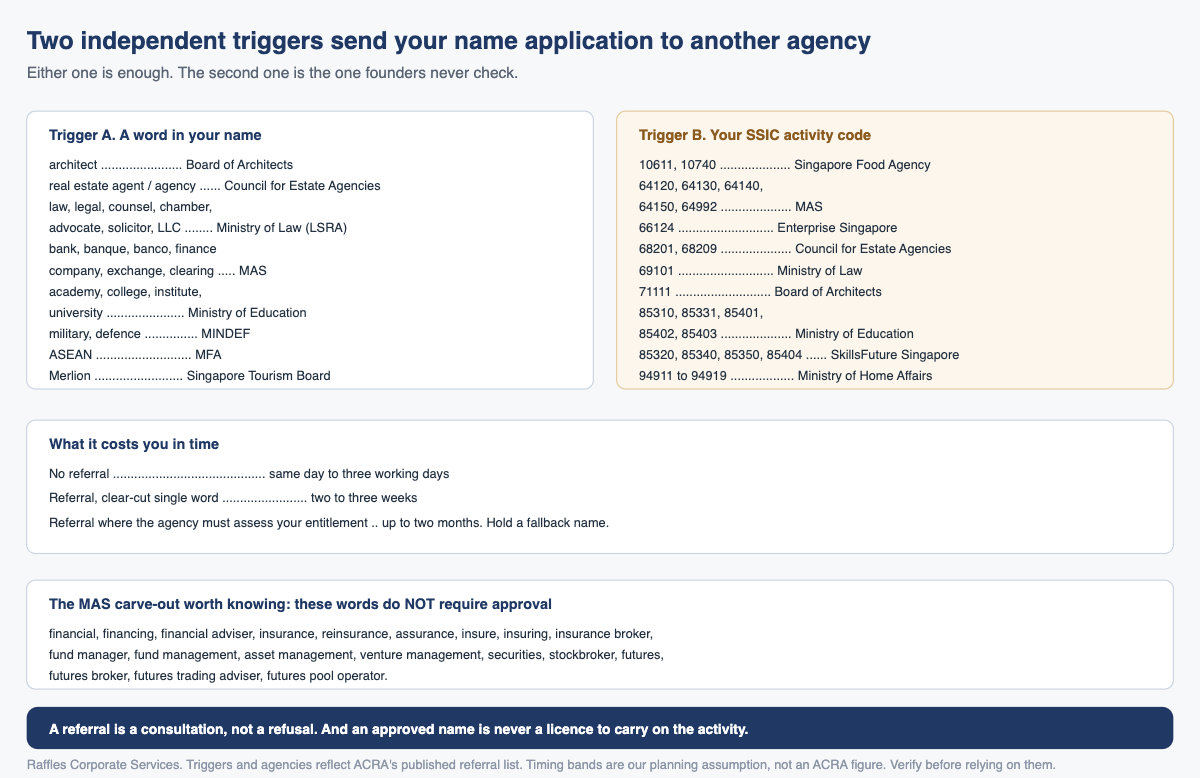Viewport: 1200px width, 778px height.
Task: Select the '10611, 10740 ... Singapore Food Agency' row
Action: [785, 164]
